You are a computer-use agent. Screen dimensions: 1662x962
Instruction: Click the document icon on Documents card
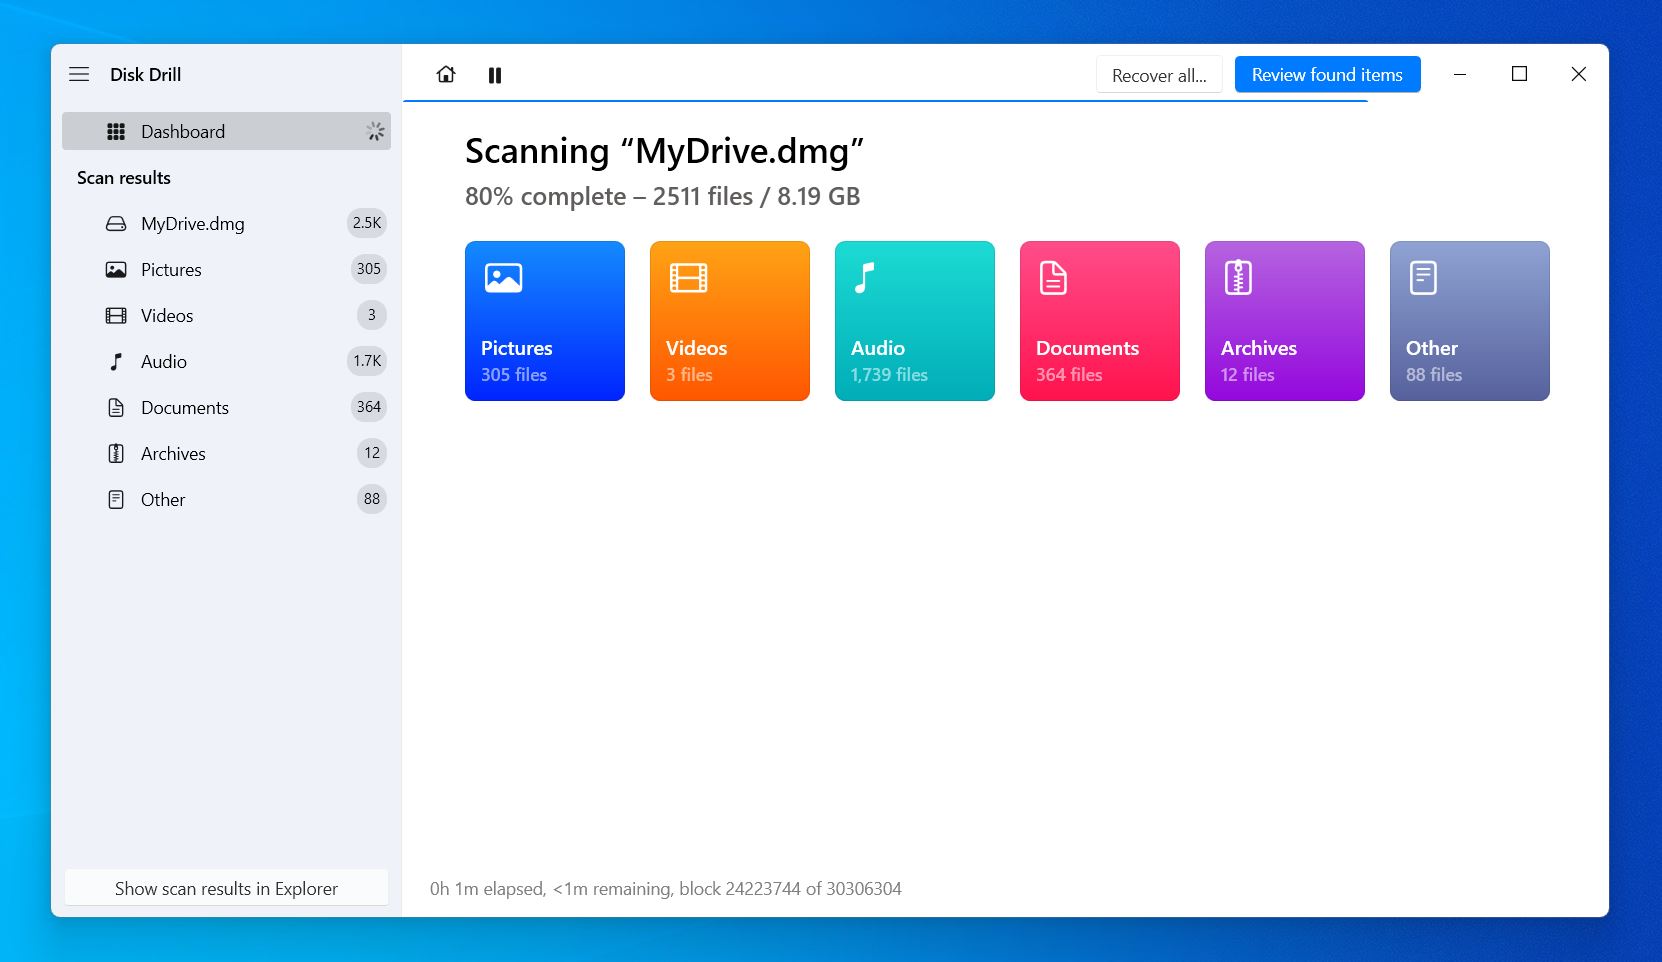click(x=1053, y=277)
